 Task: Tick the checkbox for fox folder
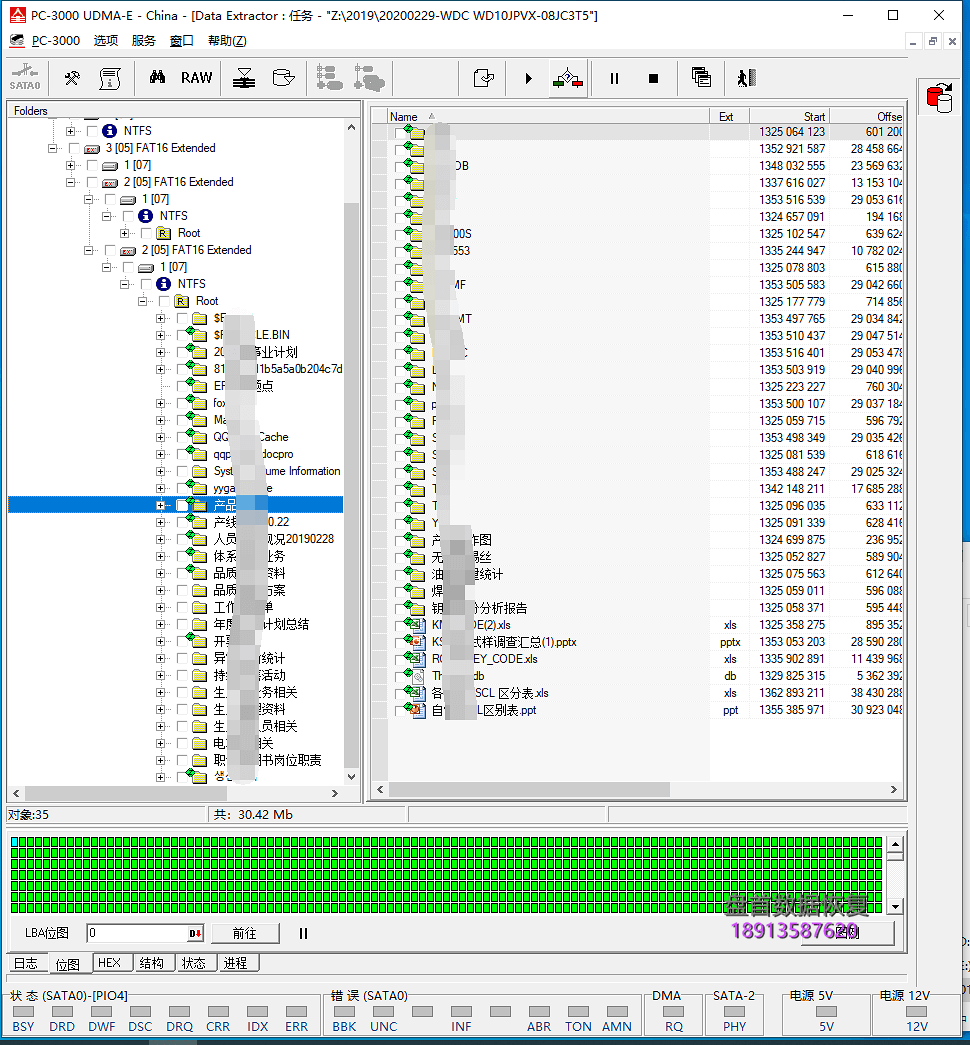click(182, 403)
